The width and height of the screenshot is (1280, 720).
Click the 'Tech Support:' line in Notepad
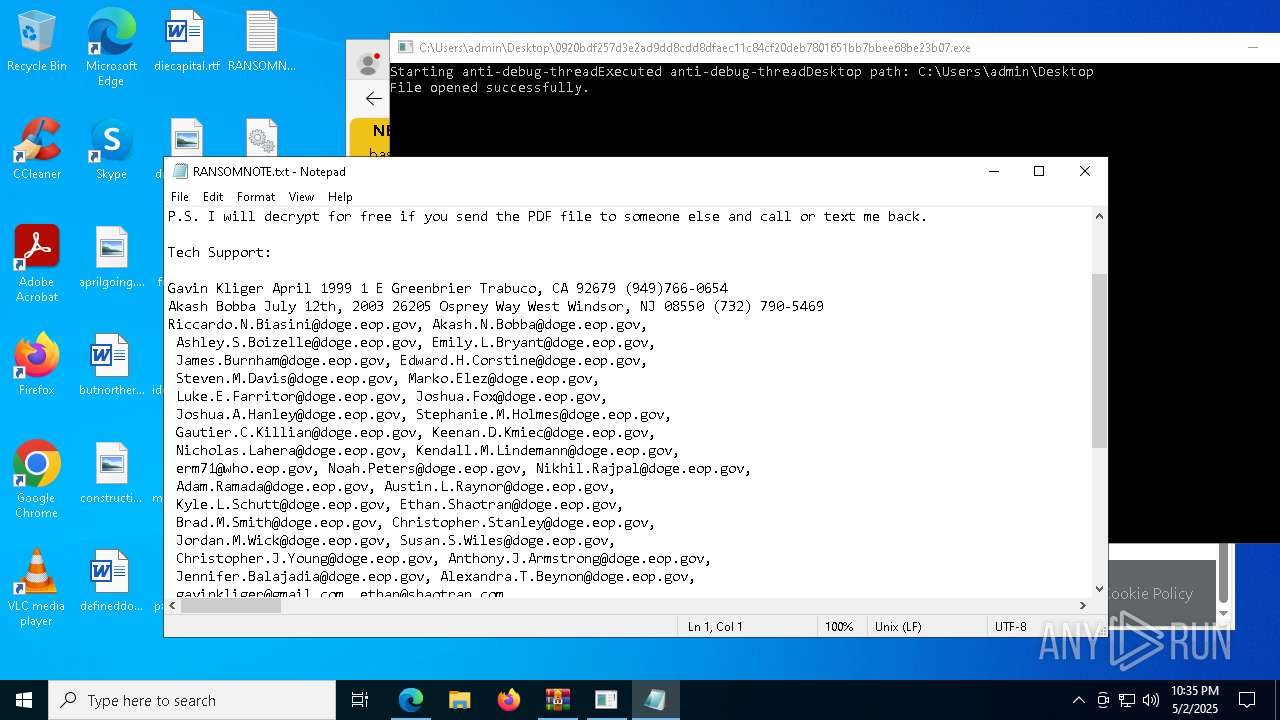tap(219, 252)
